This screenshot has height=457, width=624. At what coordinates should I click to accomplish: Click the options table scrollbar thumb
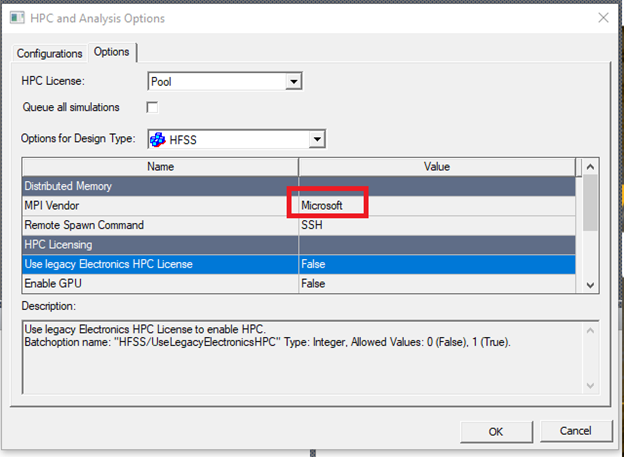tap(590, 203)
